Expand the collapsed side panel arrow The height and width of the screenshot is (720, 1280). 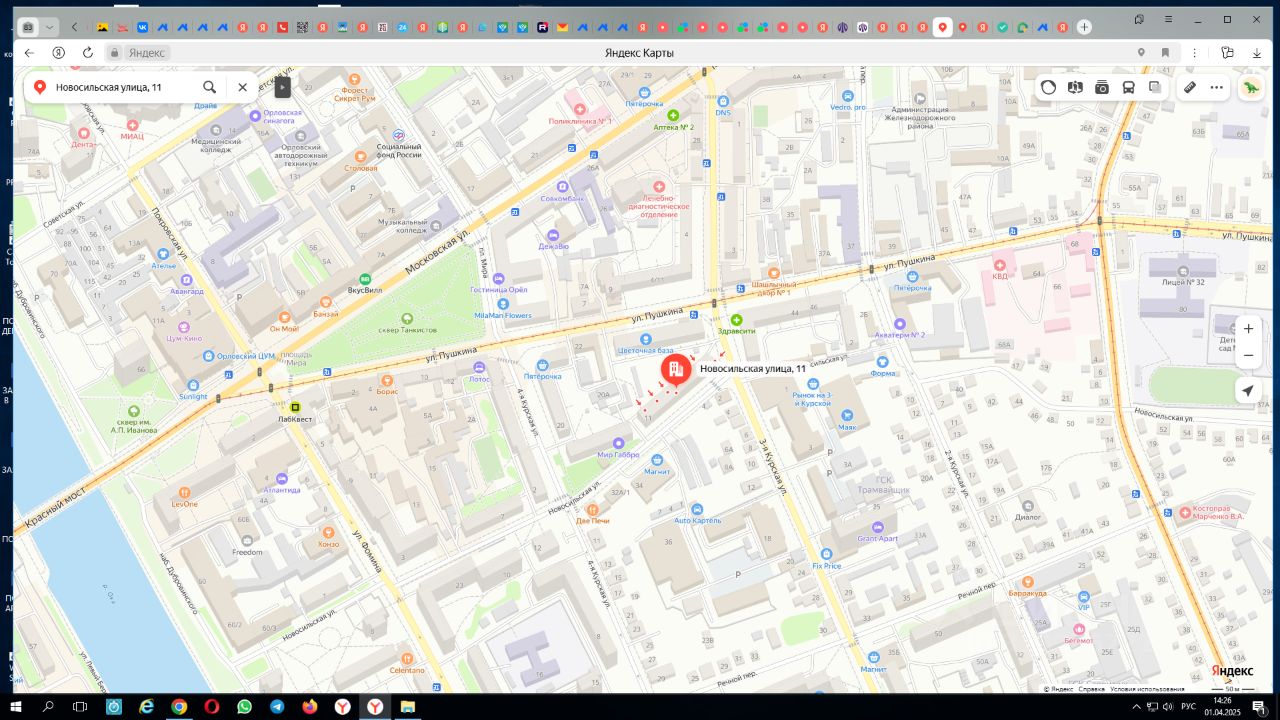point(282,87)
